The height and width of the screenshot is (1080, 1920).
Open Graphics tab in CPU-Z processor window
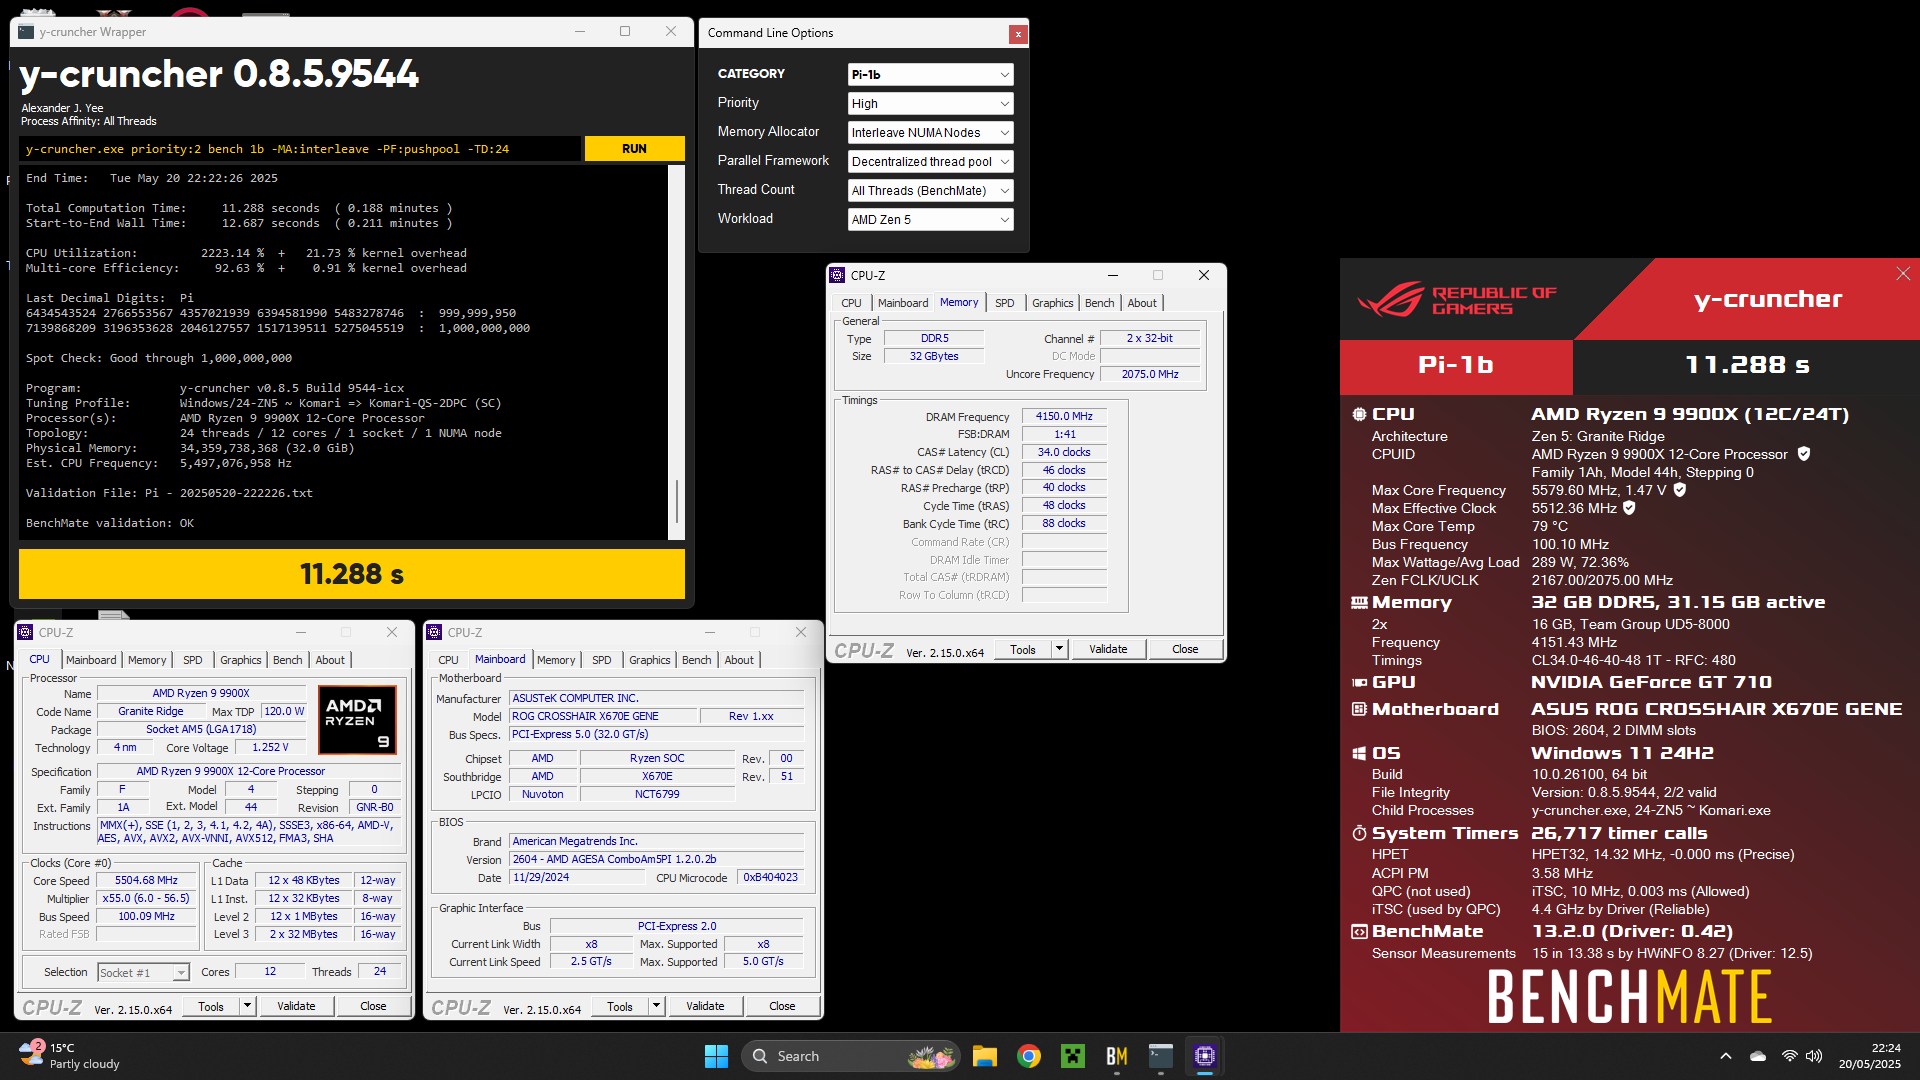click(241, 660)
